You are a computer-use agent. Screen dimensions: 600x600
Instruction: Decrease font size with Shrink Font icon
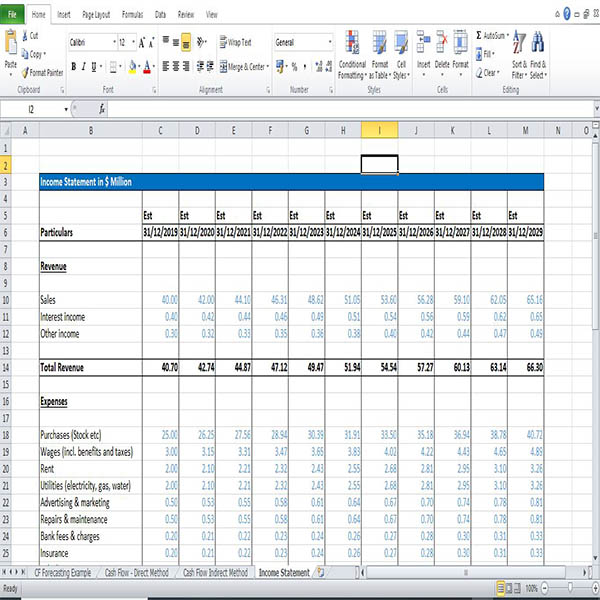(151, 42)
